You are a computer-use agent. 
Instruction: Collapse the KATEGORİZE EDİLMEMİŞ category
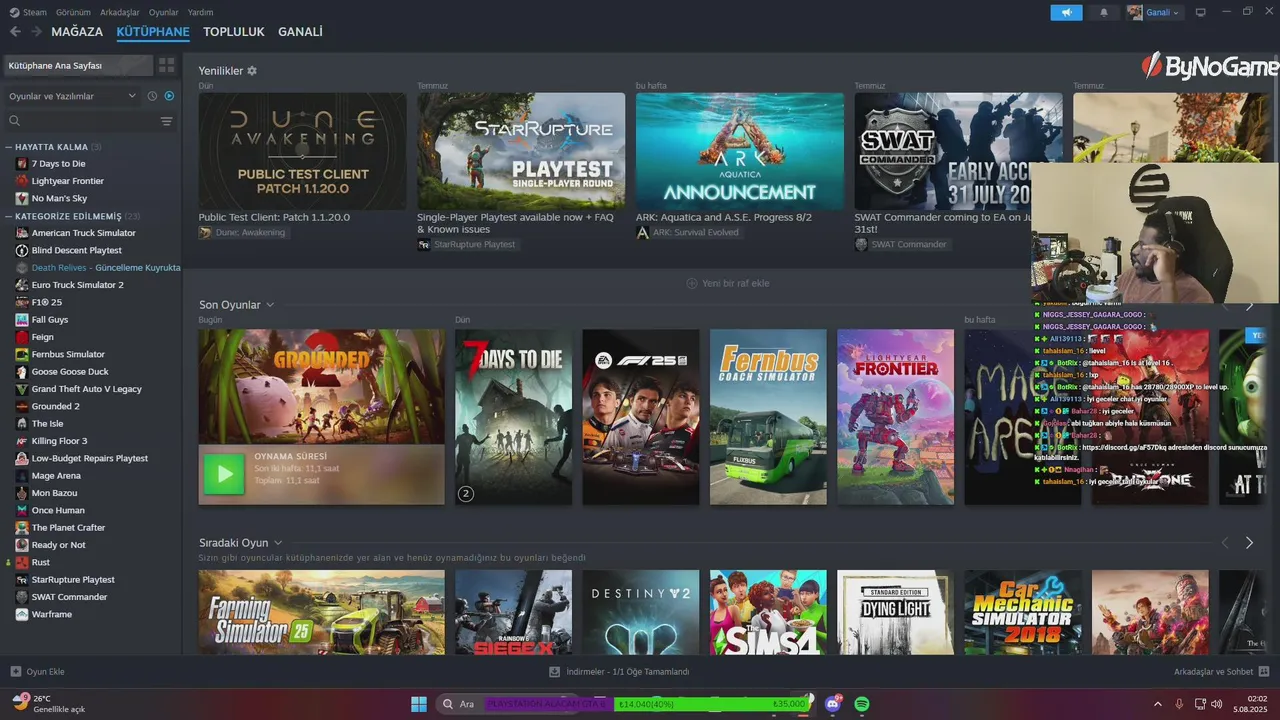pos(9,216)
